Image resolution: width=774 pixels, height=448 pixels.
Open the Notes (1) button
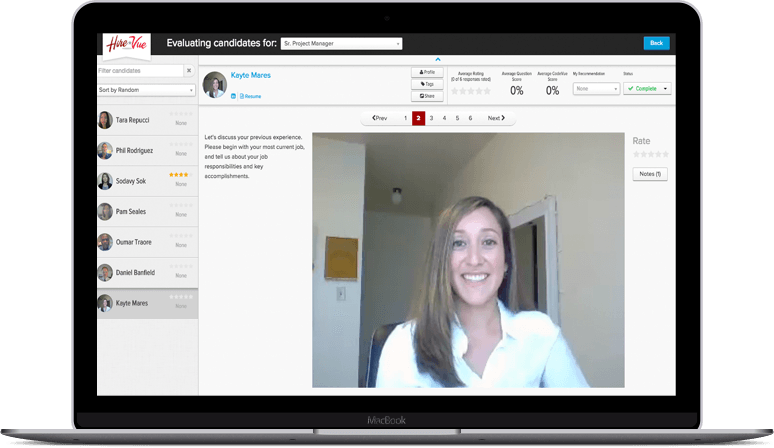[x=650, y=174]
